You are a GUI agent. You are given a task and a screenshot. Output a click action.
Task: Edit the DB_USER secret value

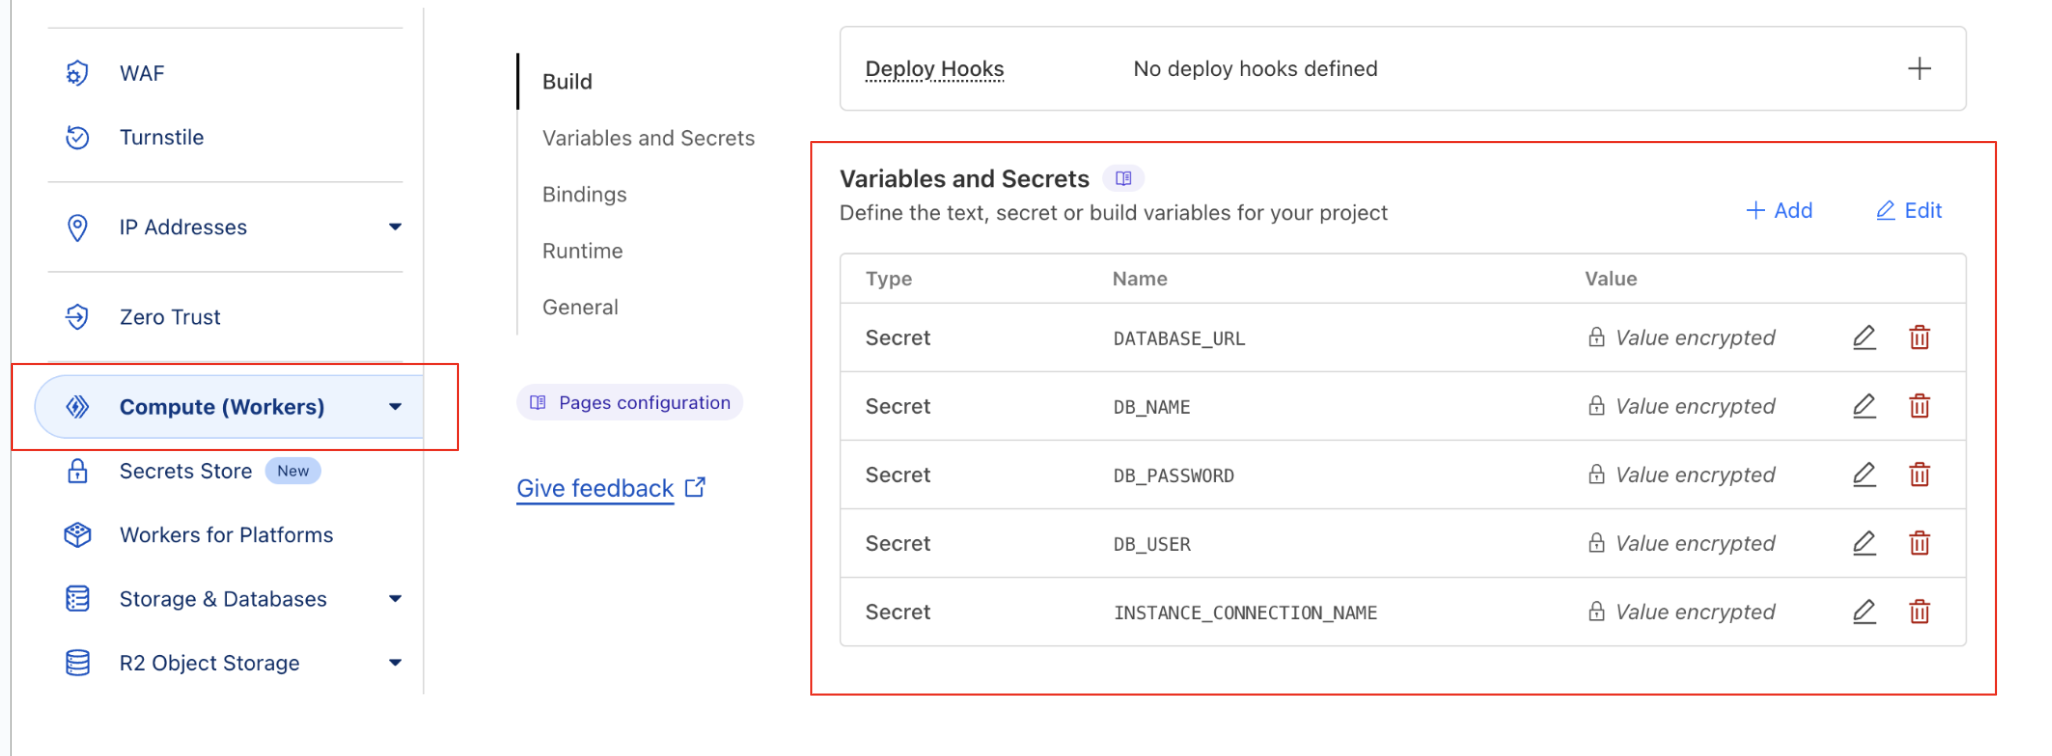[x=1863, y=543]
